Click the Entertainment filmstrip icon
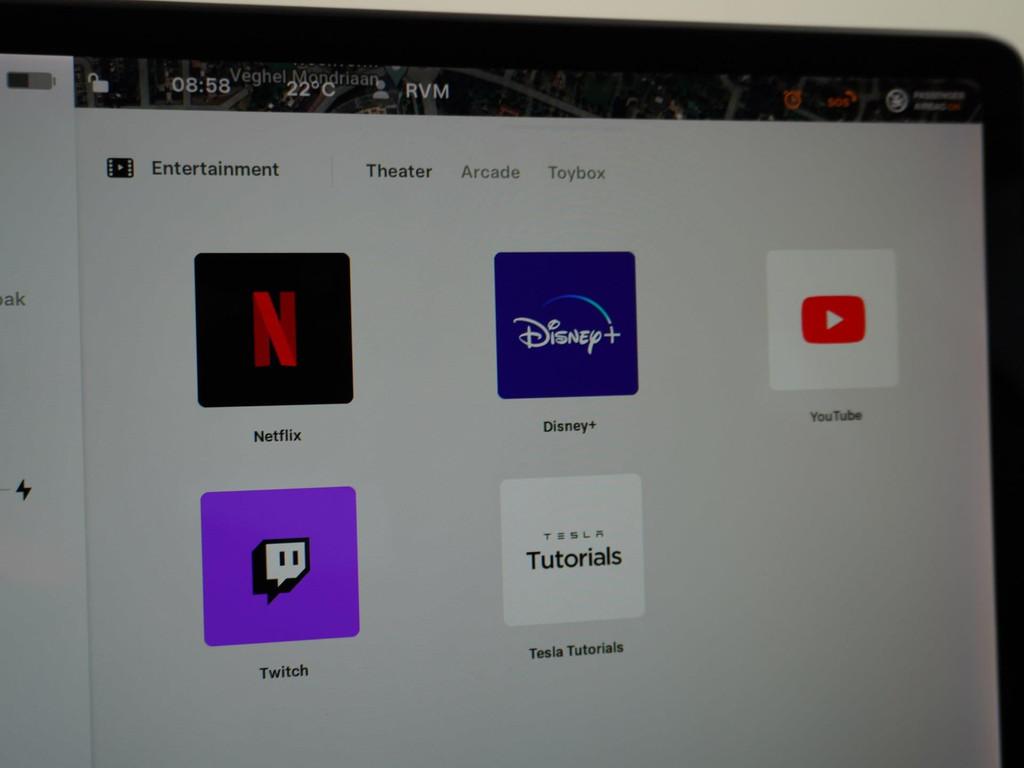This screenshot has width=1024, height=768. 120,168
